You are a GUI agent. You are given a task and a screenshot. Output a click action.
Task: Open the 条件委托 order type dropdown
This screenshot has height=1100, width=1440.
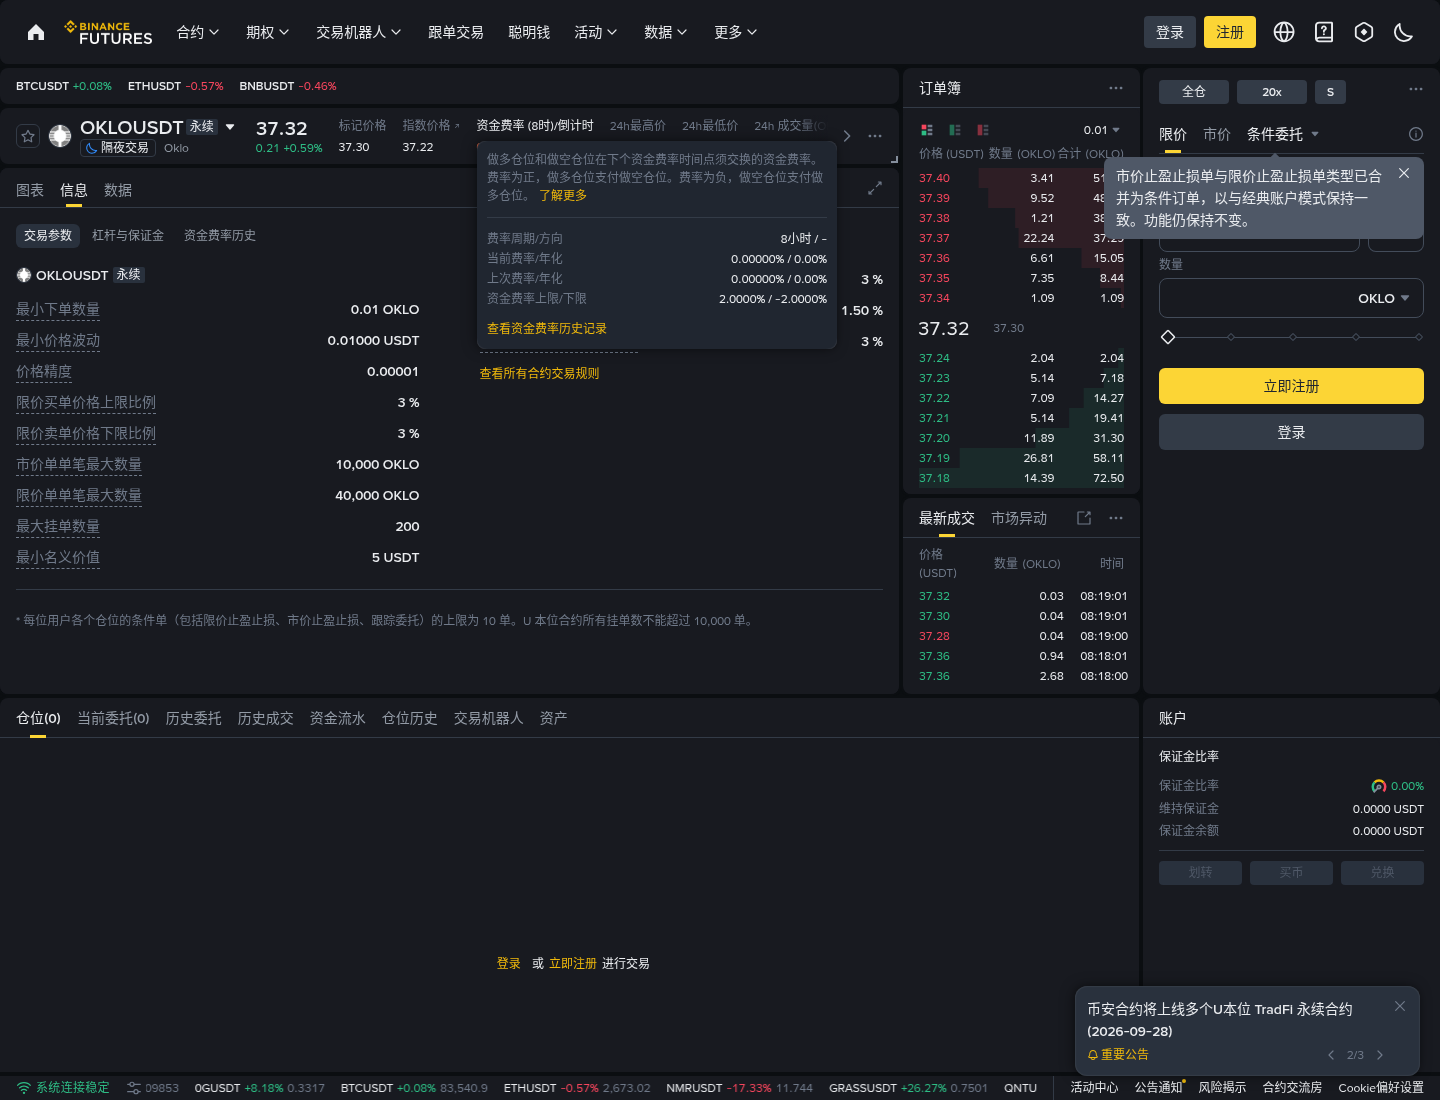pos(1283,134)
